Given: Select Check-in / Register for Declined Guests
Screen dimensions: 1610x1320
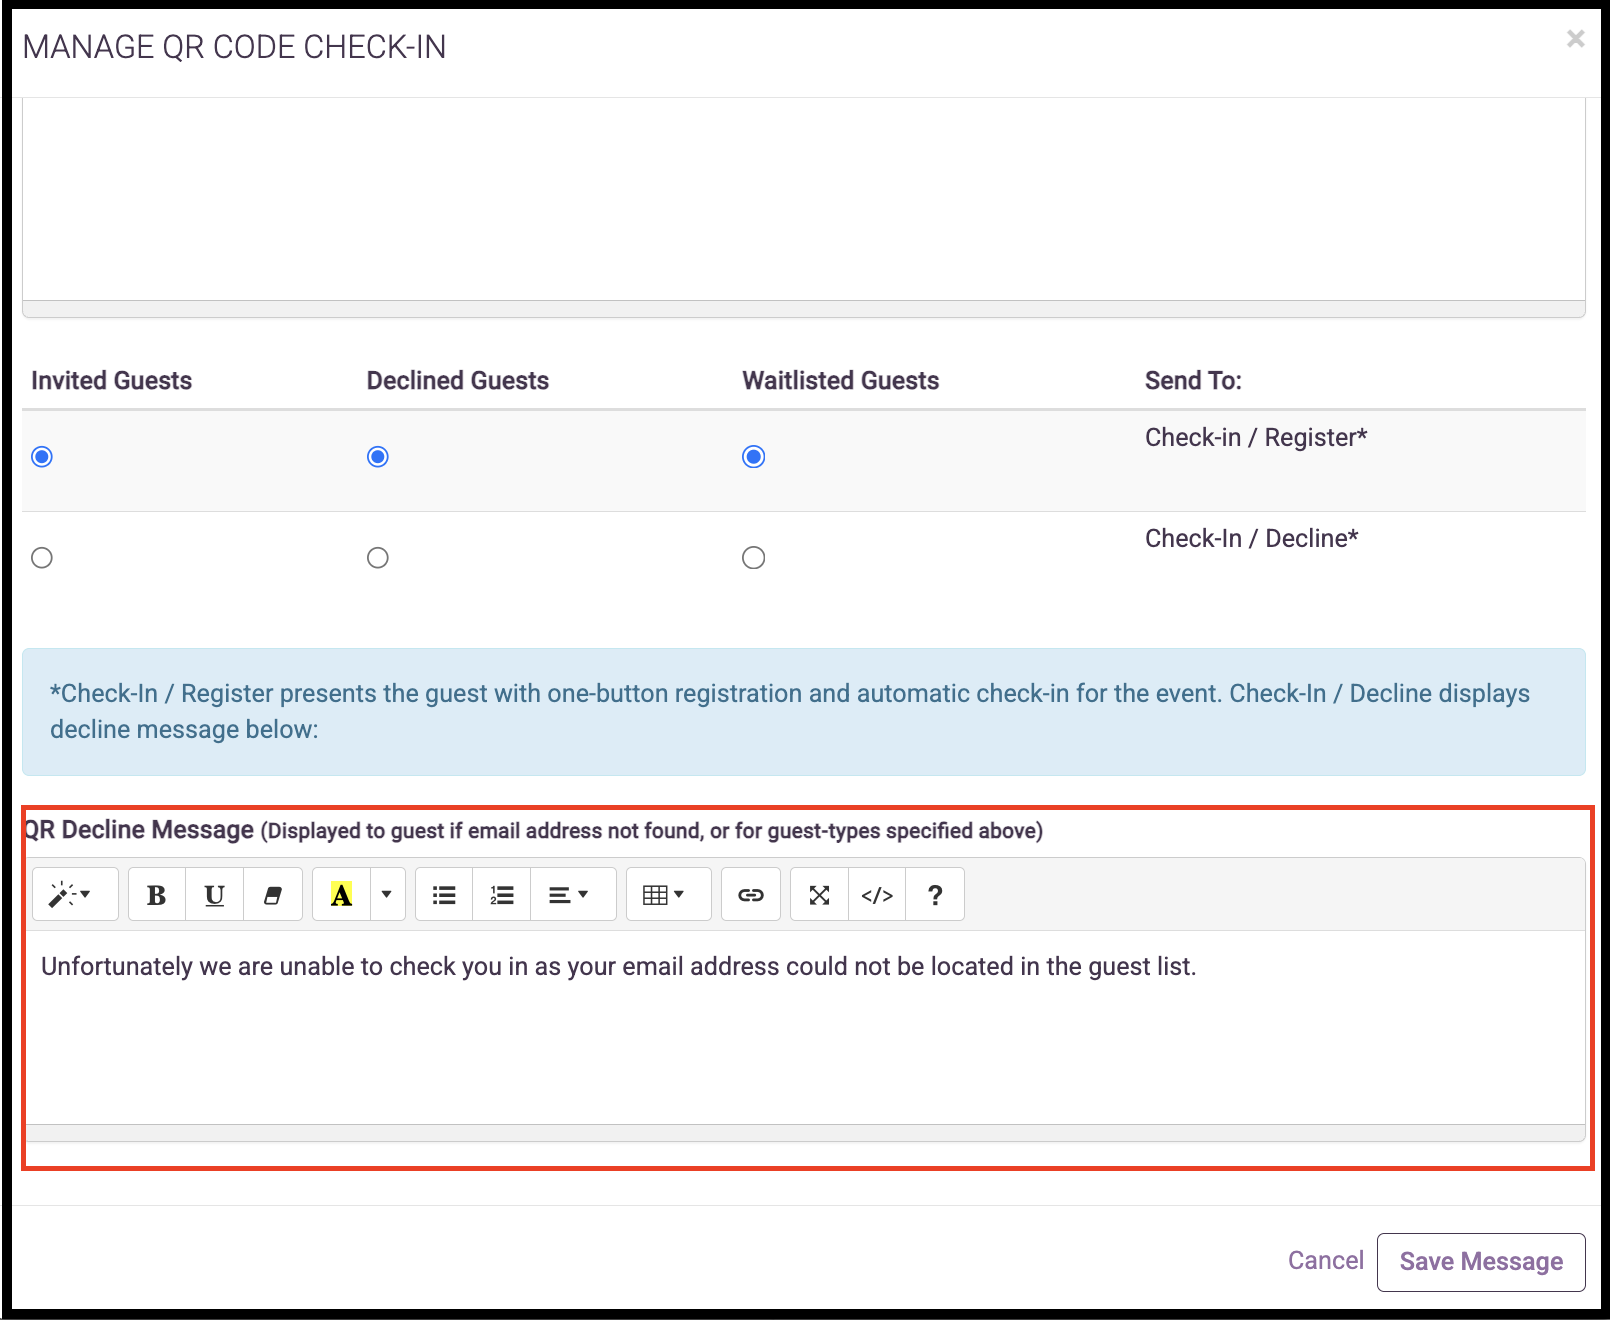Looking at the screenshot, I should click(x=378, y=457).
